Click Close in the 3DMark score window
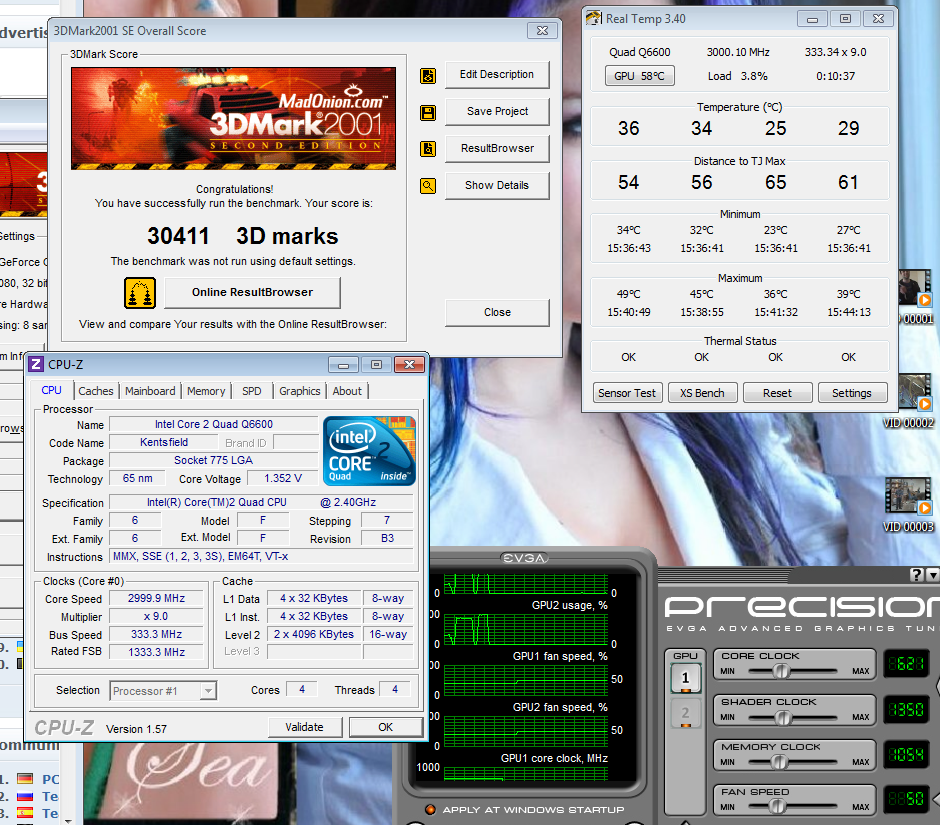This screenshot has height=825, width=940. [497, 312]
